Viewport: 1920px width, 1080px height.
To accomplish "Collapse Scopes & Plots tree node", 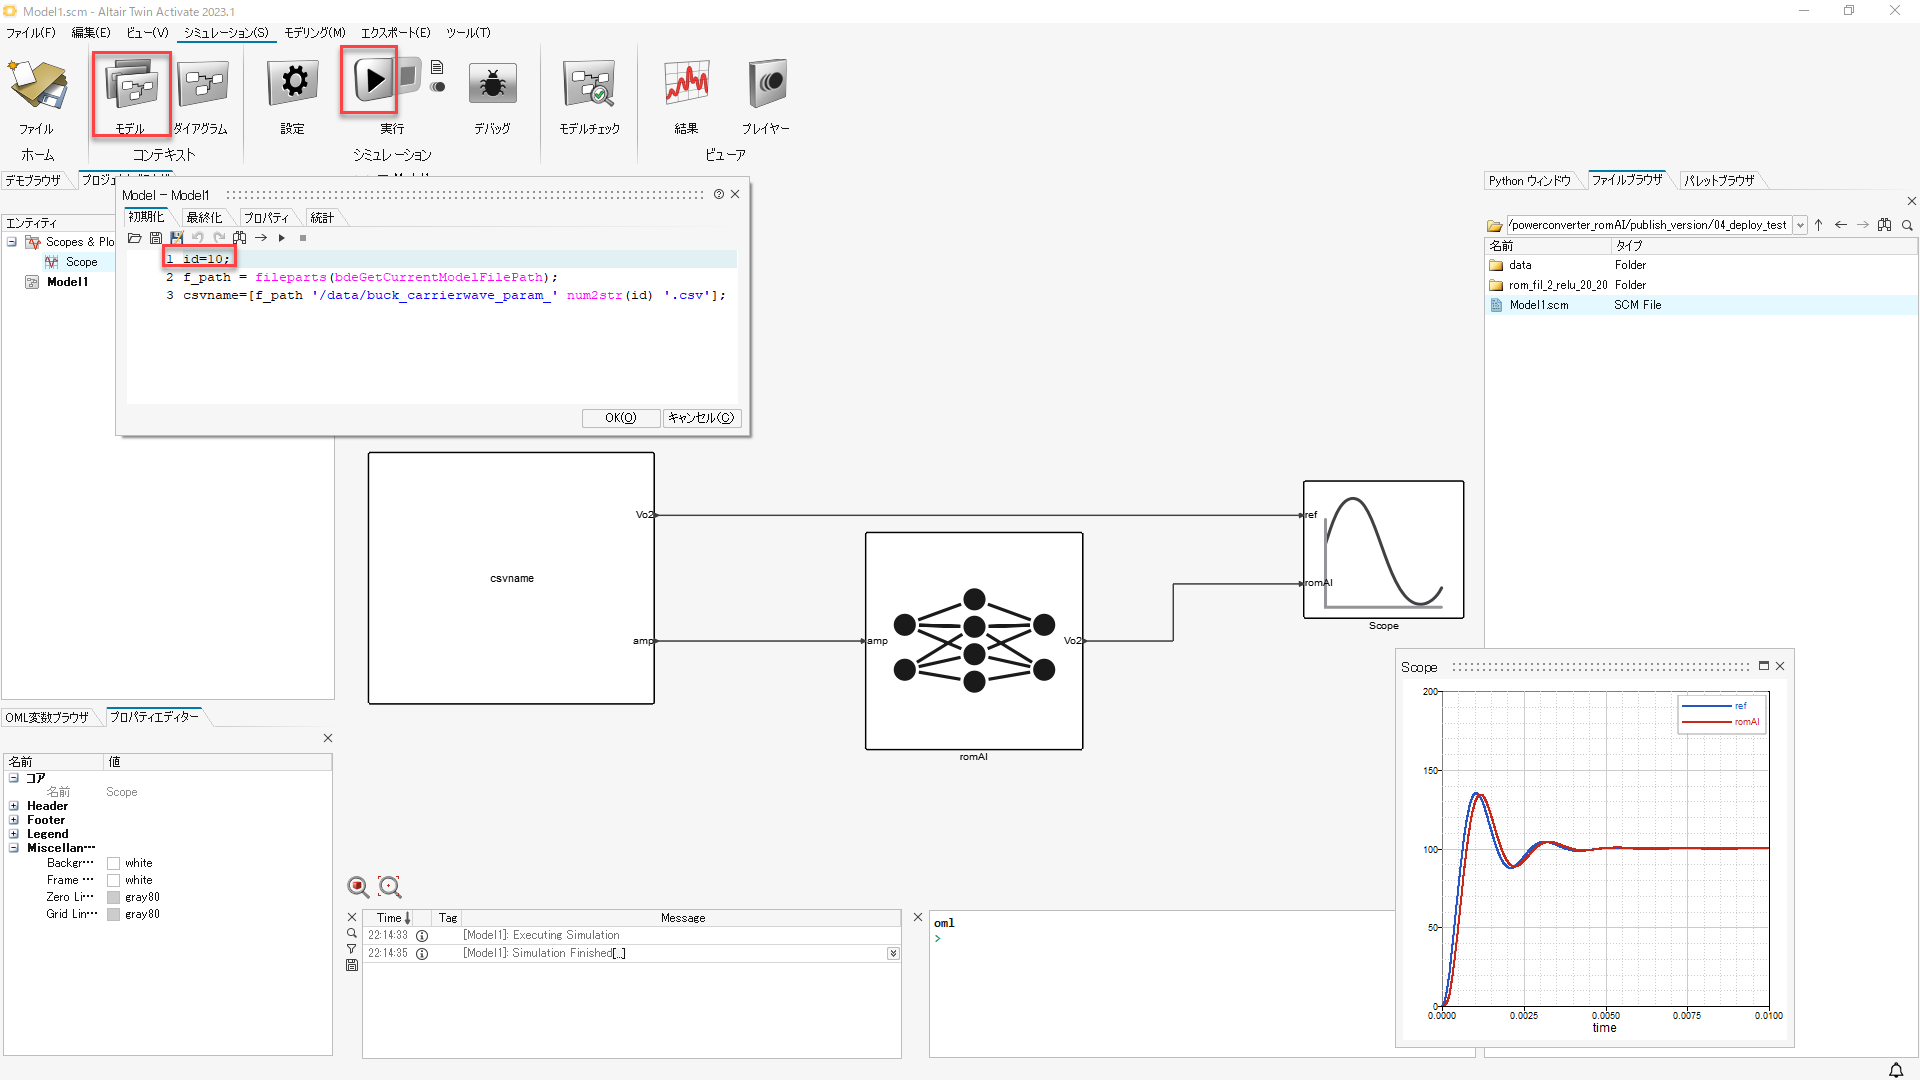I will pyautogui.click(x=12, y=242).
